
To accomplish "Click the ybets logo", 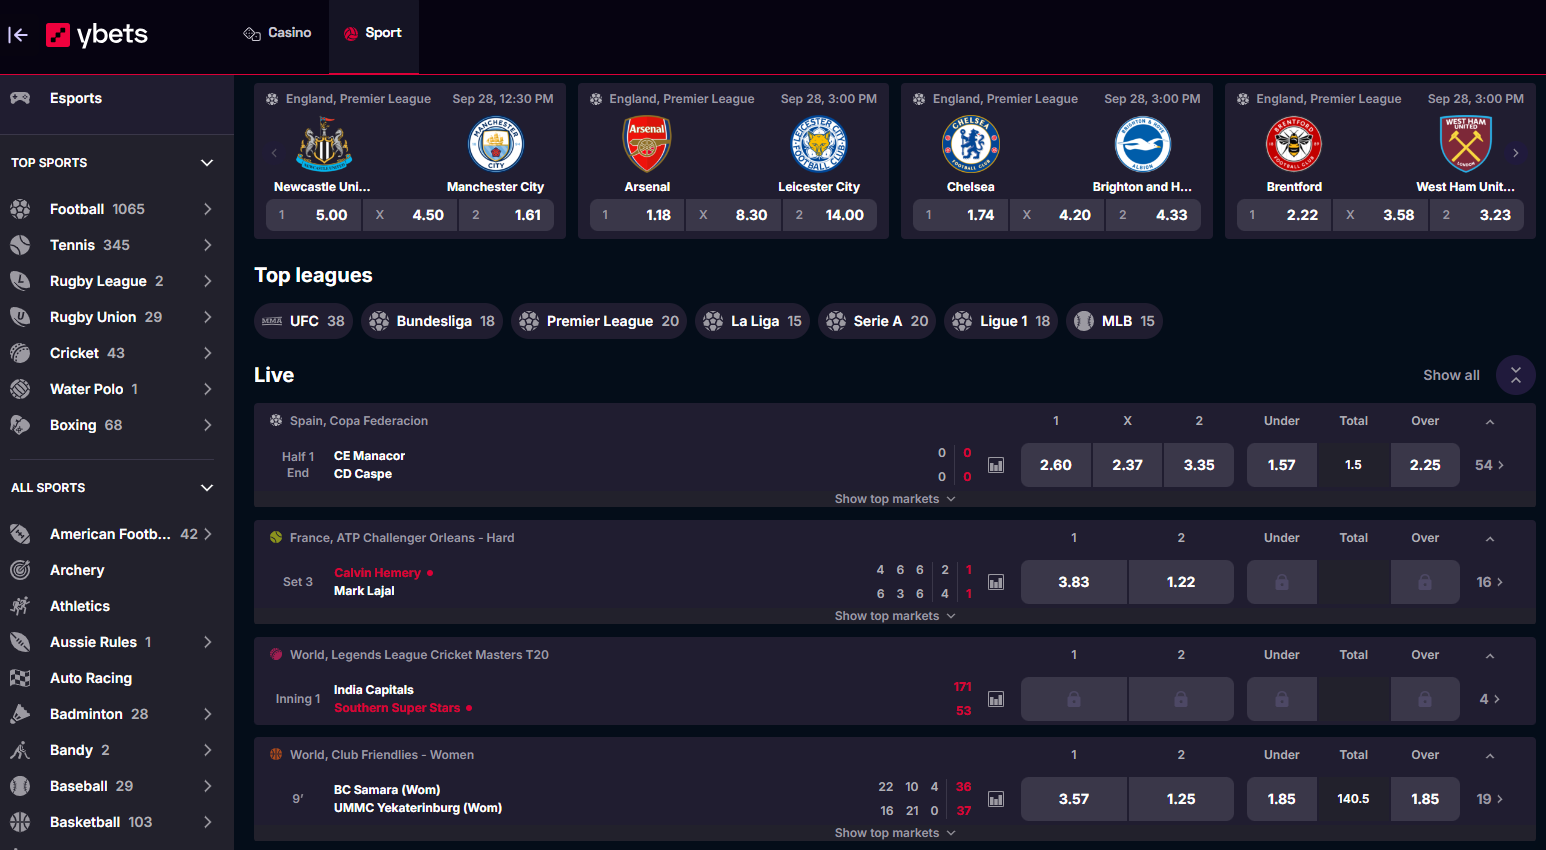I will pos(97,35).
